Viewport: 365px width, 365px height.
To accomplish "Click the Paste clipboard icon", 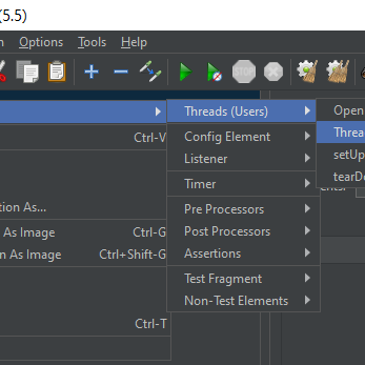I will pyautogui.click(x=57, y=71).
